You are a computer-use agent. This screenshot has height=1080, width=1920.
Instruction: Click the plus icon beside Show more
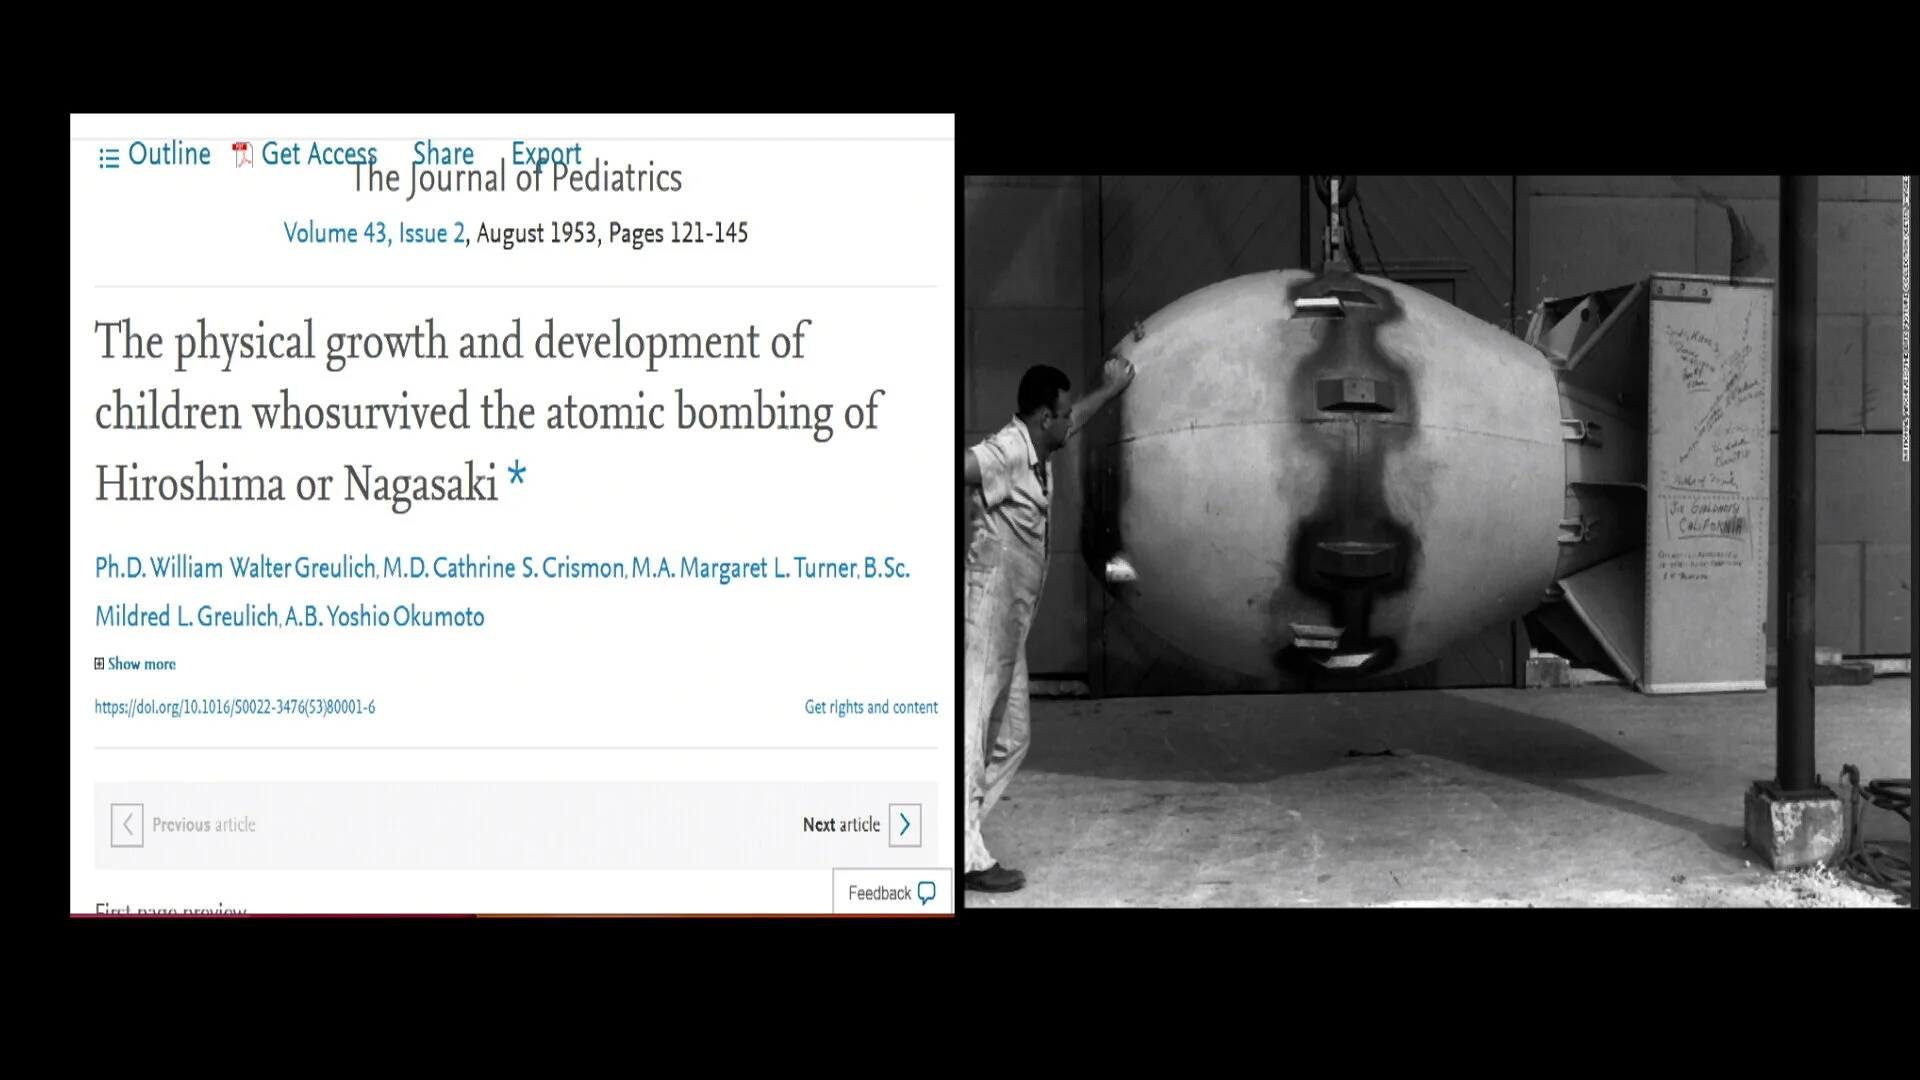(99, 664)
